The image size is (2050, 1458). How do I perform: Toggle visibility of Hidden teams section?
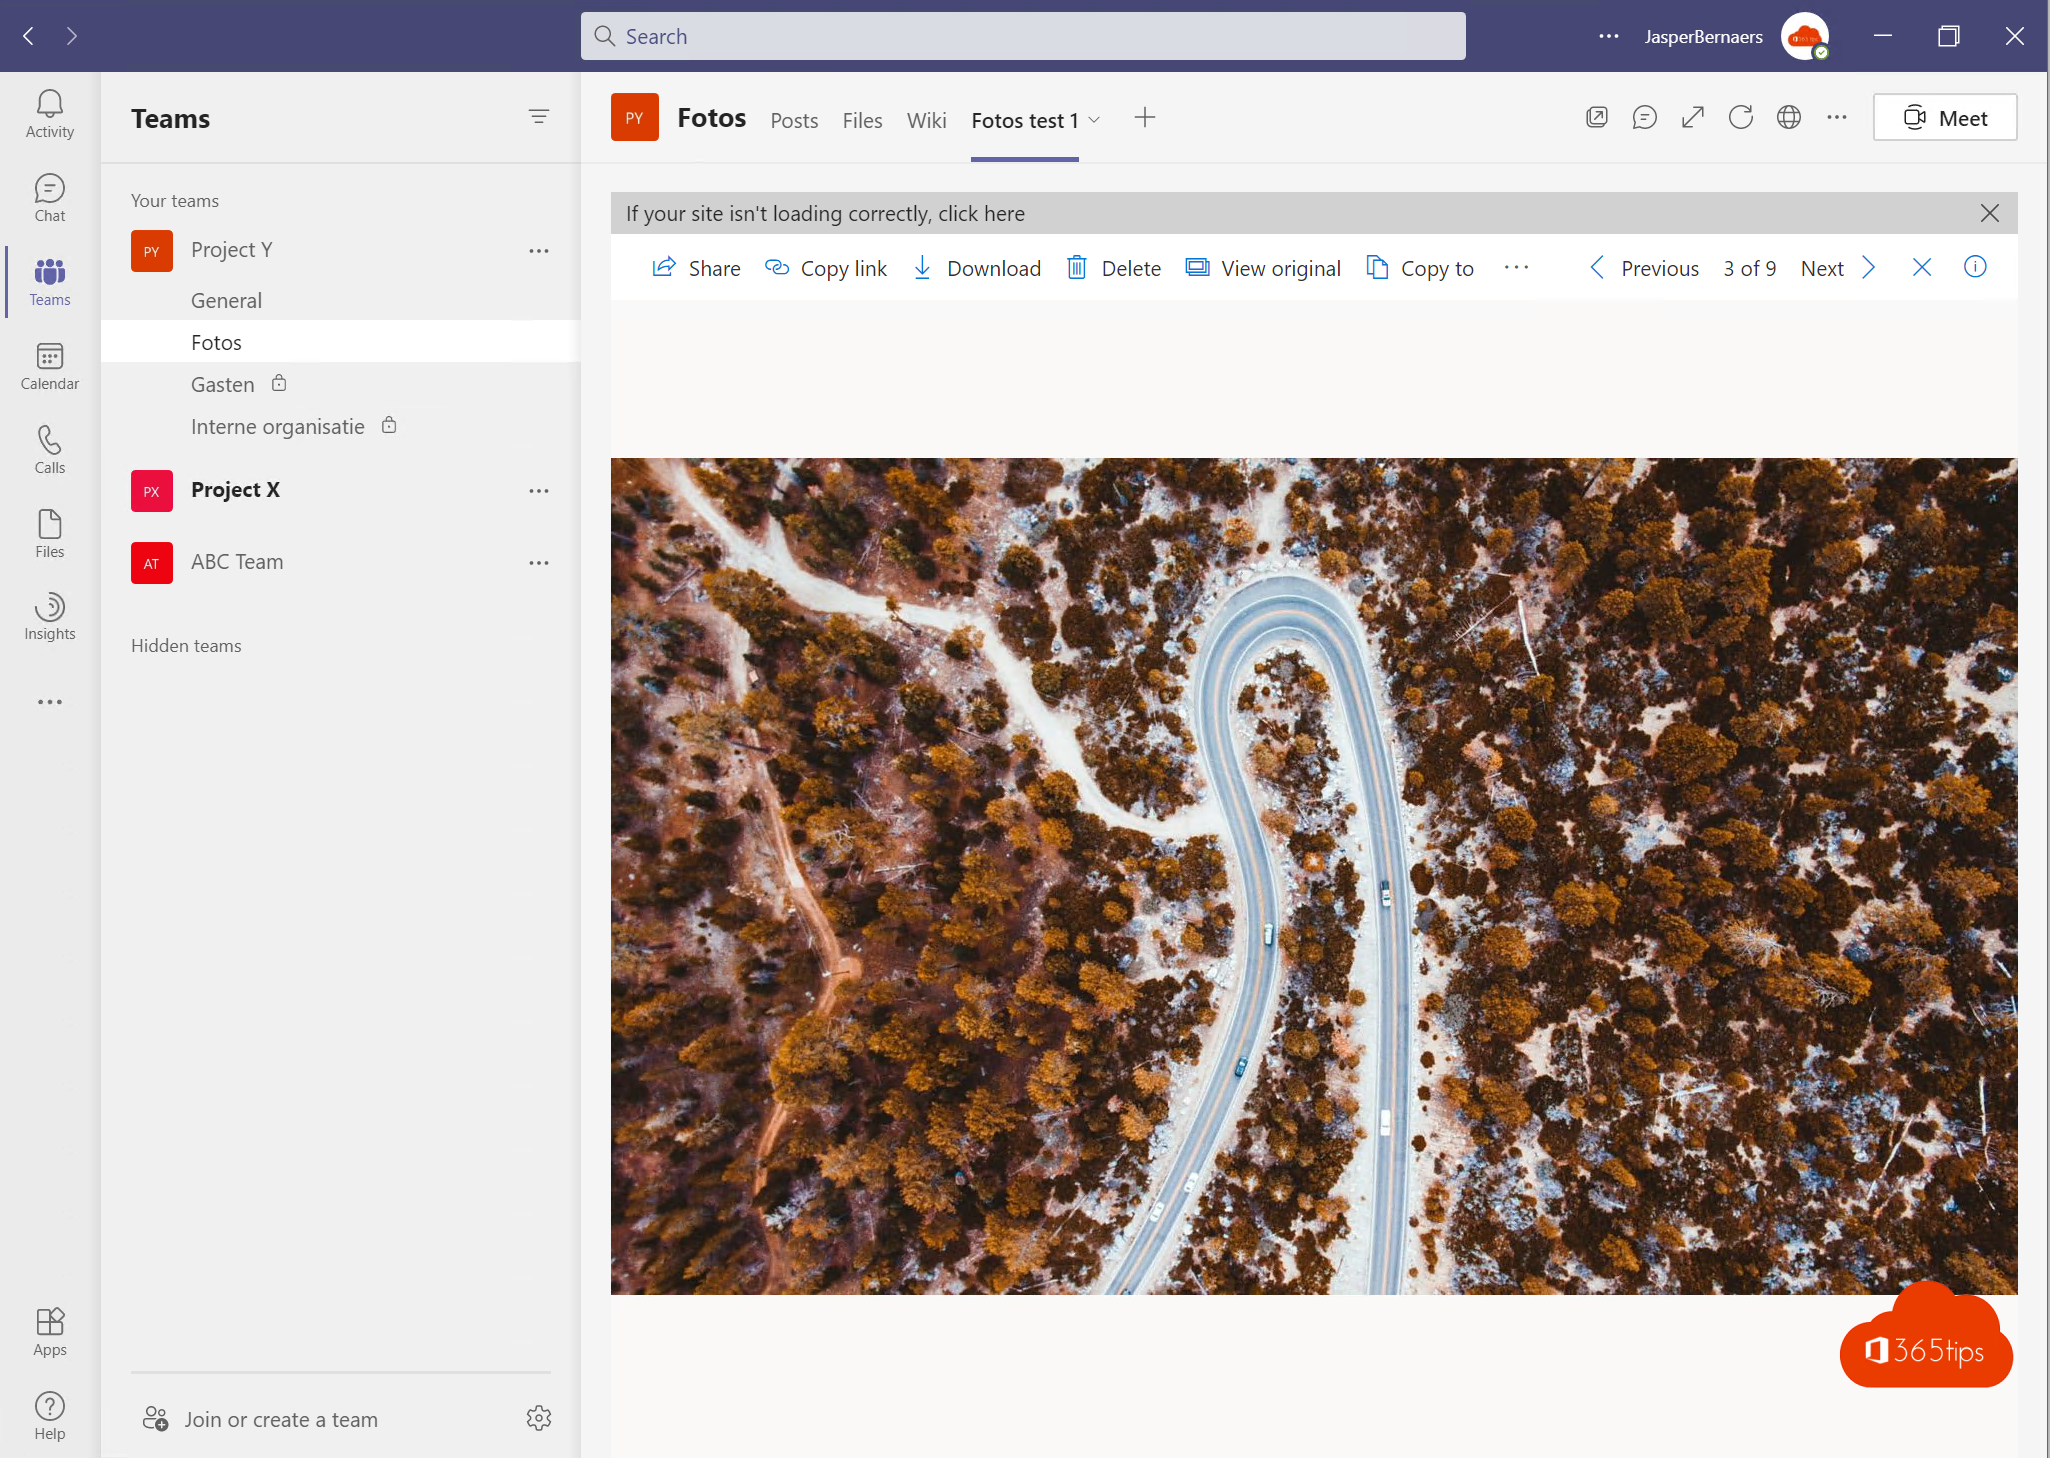pyautogui.click(x=185, y=644)
